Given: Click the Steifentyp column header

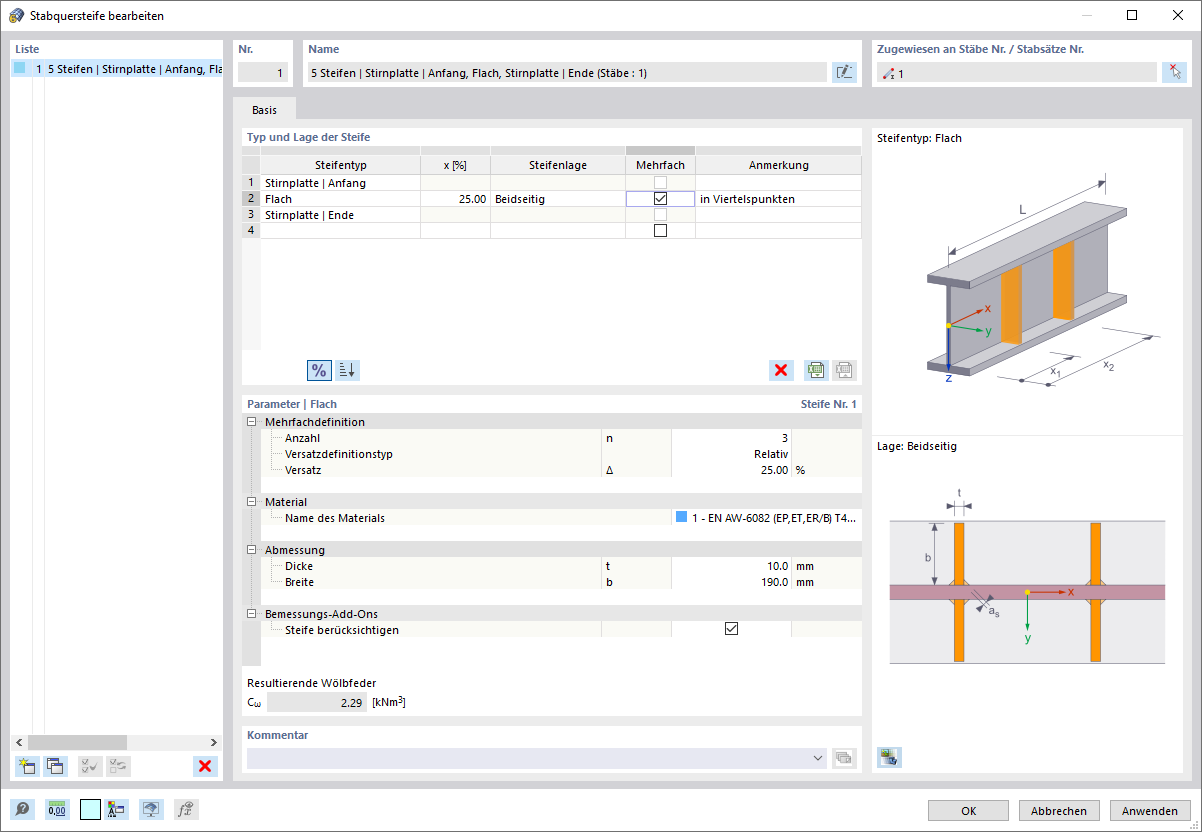Looking at the screenshot, I should click(x=340, y=165).
